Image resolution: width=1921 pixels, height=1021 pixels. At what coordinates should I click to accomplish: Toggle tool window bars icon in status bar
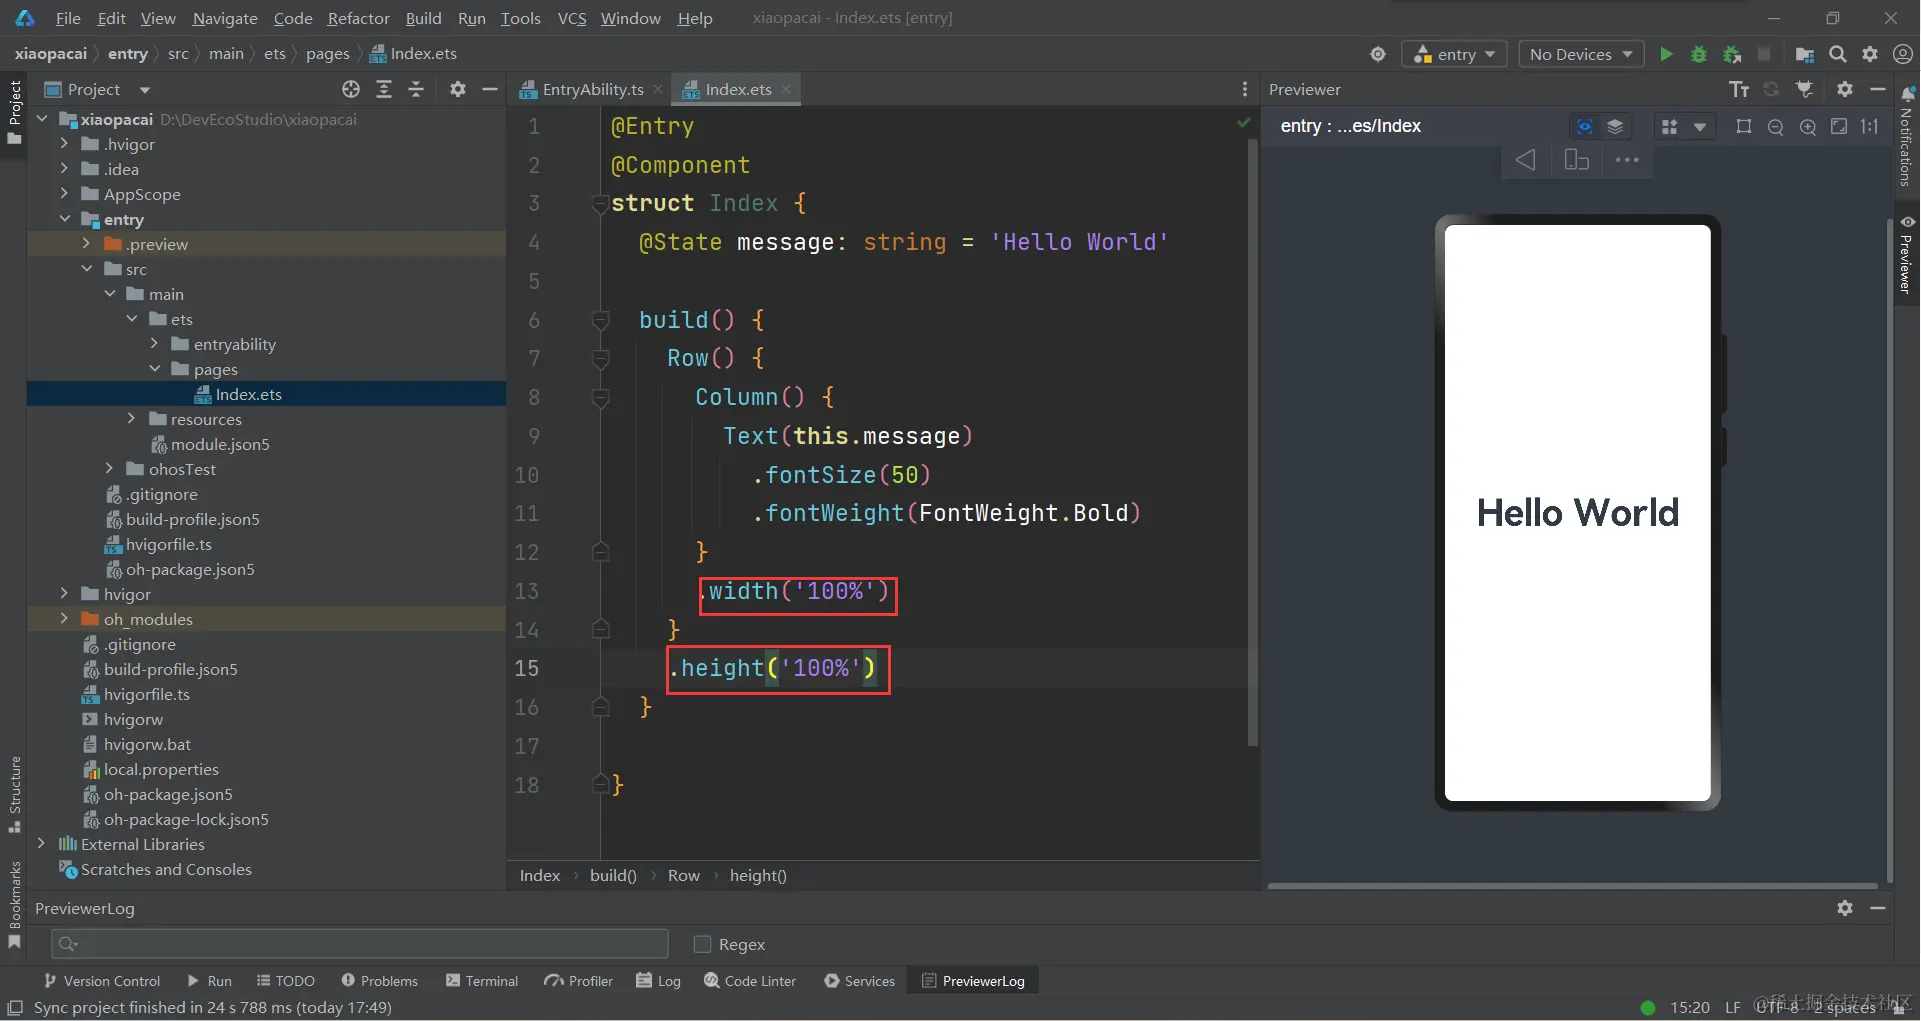(x=15, y=1007)
